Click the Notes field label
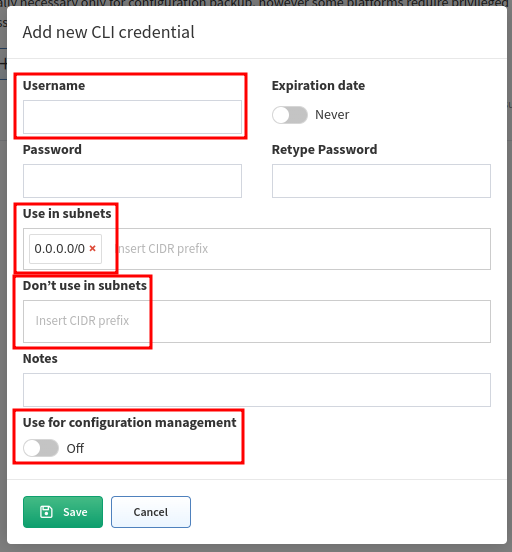Screen dimensions: 512x552 pyautogui.click(x=40, y=358)
